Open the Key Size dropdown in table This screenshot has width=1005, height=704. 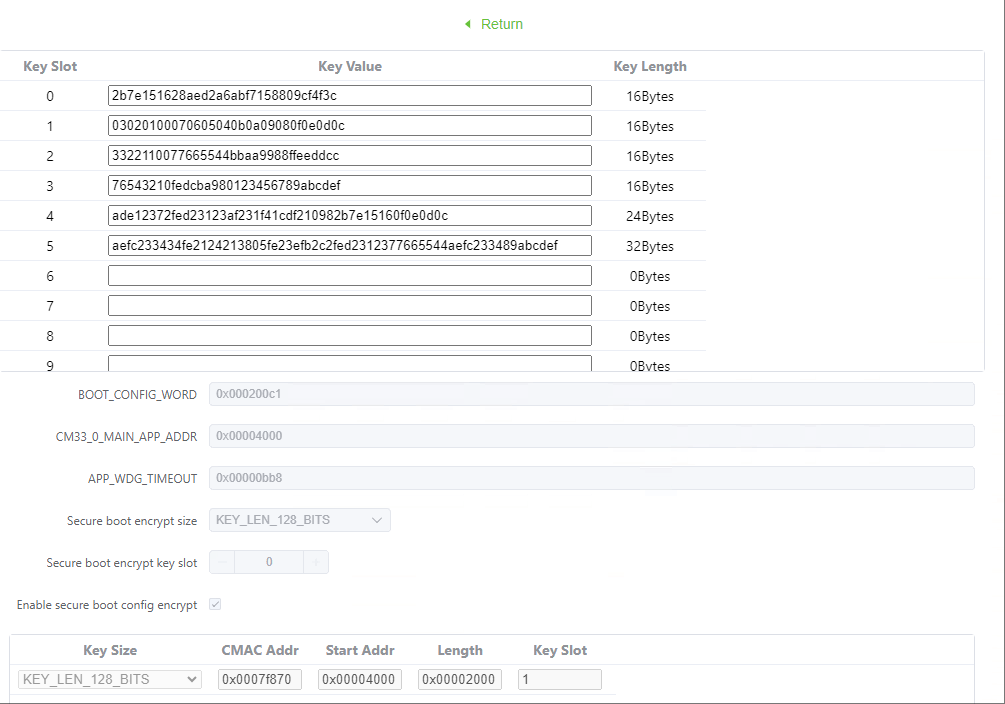coord(110,680)
